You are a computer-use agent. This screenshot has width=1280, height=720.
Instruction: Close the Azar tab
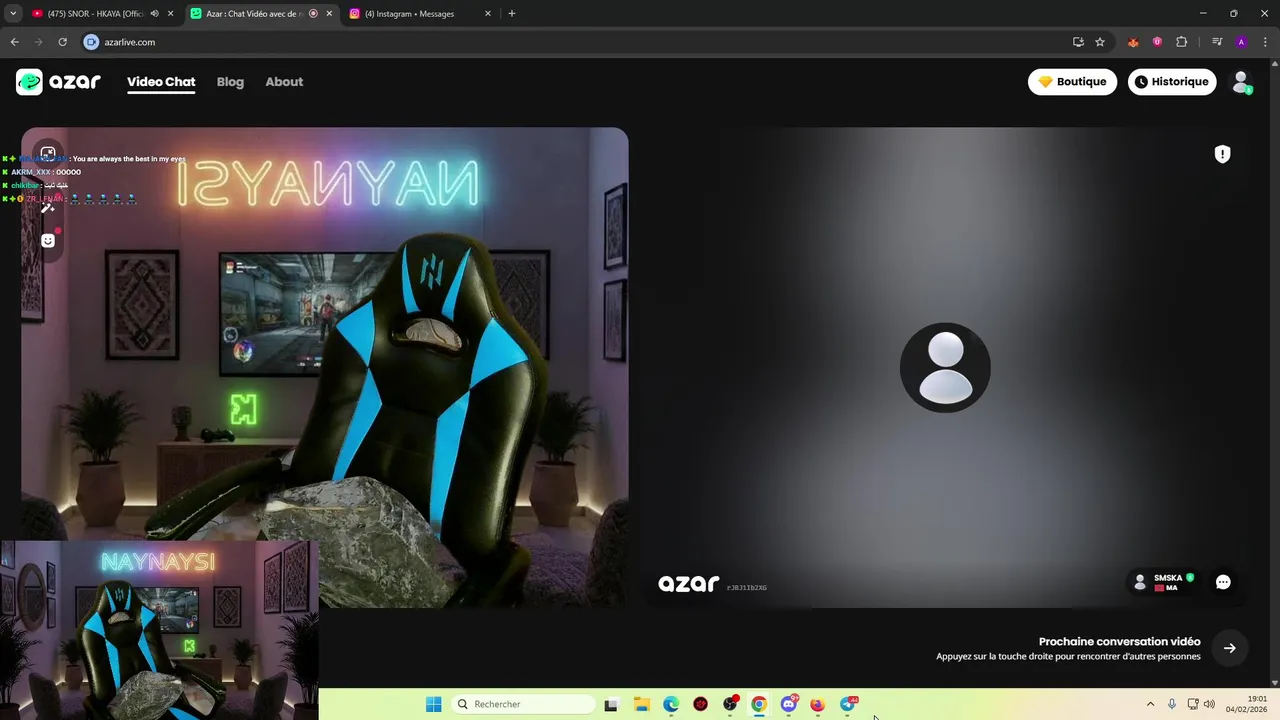329,14
